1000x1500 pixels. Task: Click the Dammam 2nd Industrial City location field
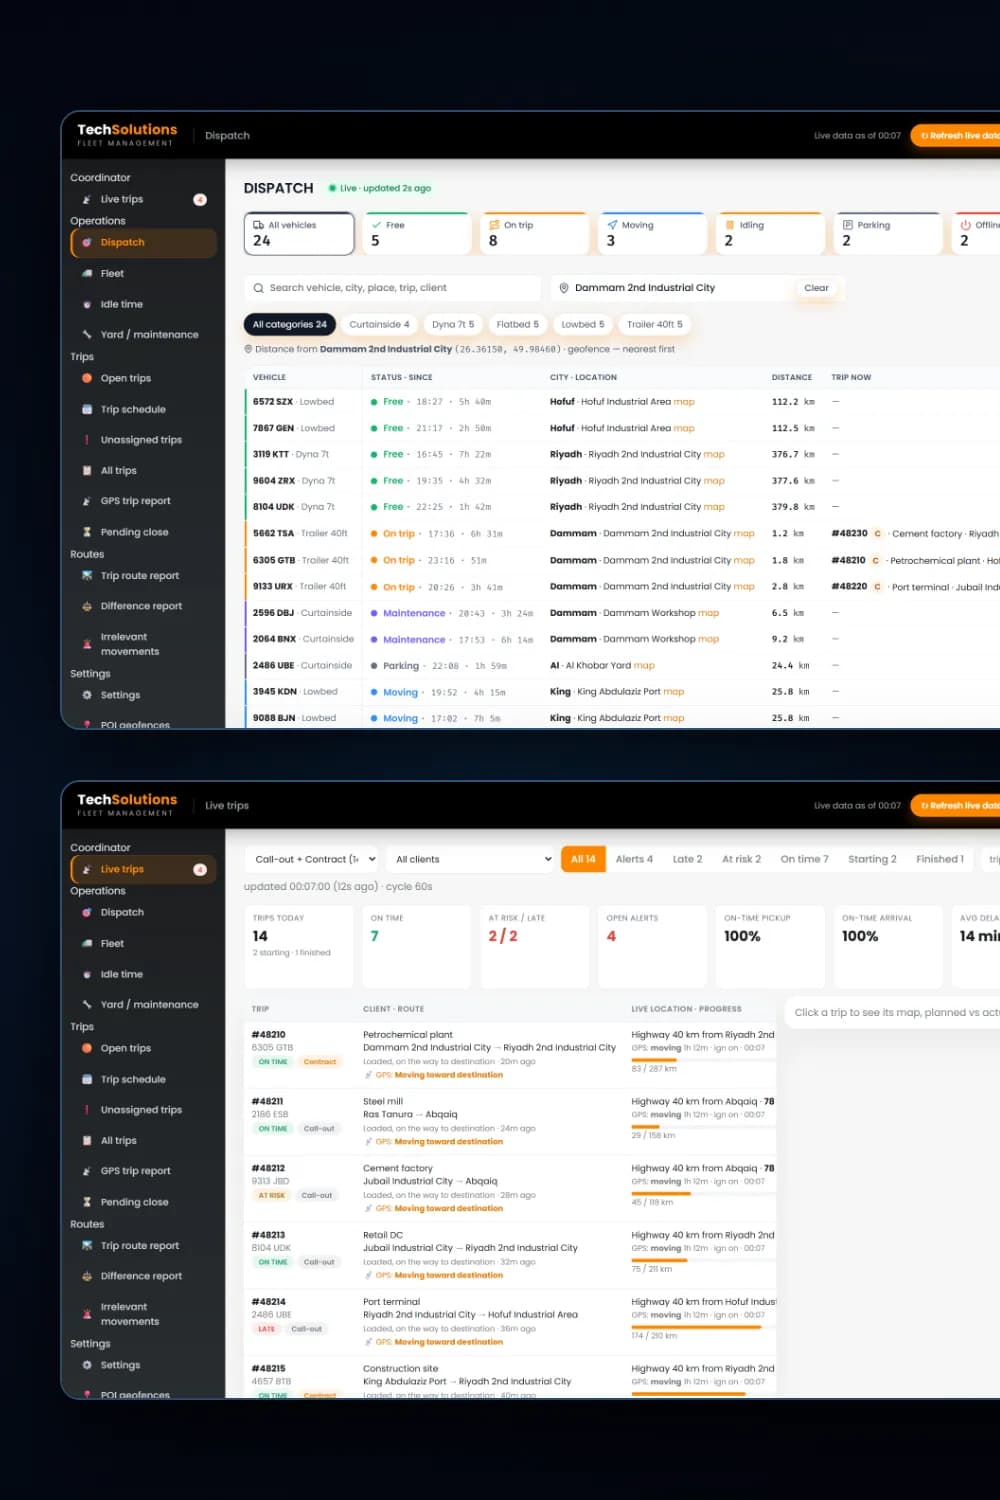[x=672, y=288]
